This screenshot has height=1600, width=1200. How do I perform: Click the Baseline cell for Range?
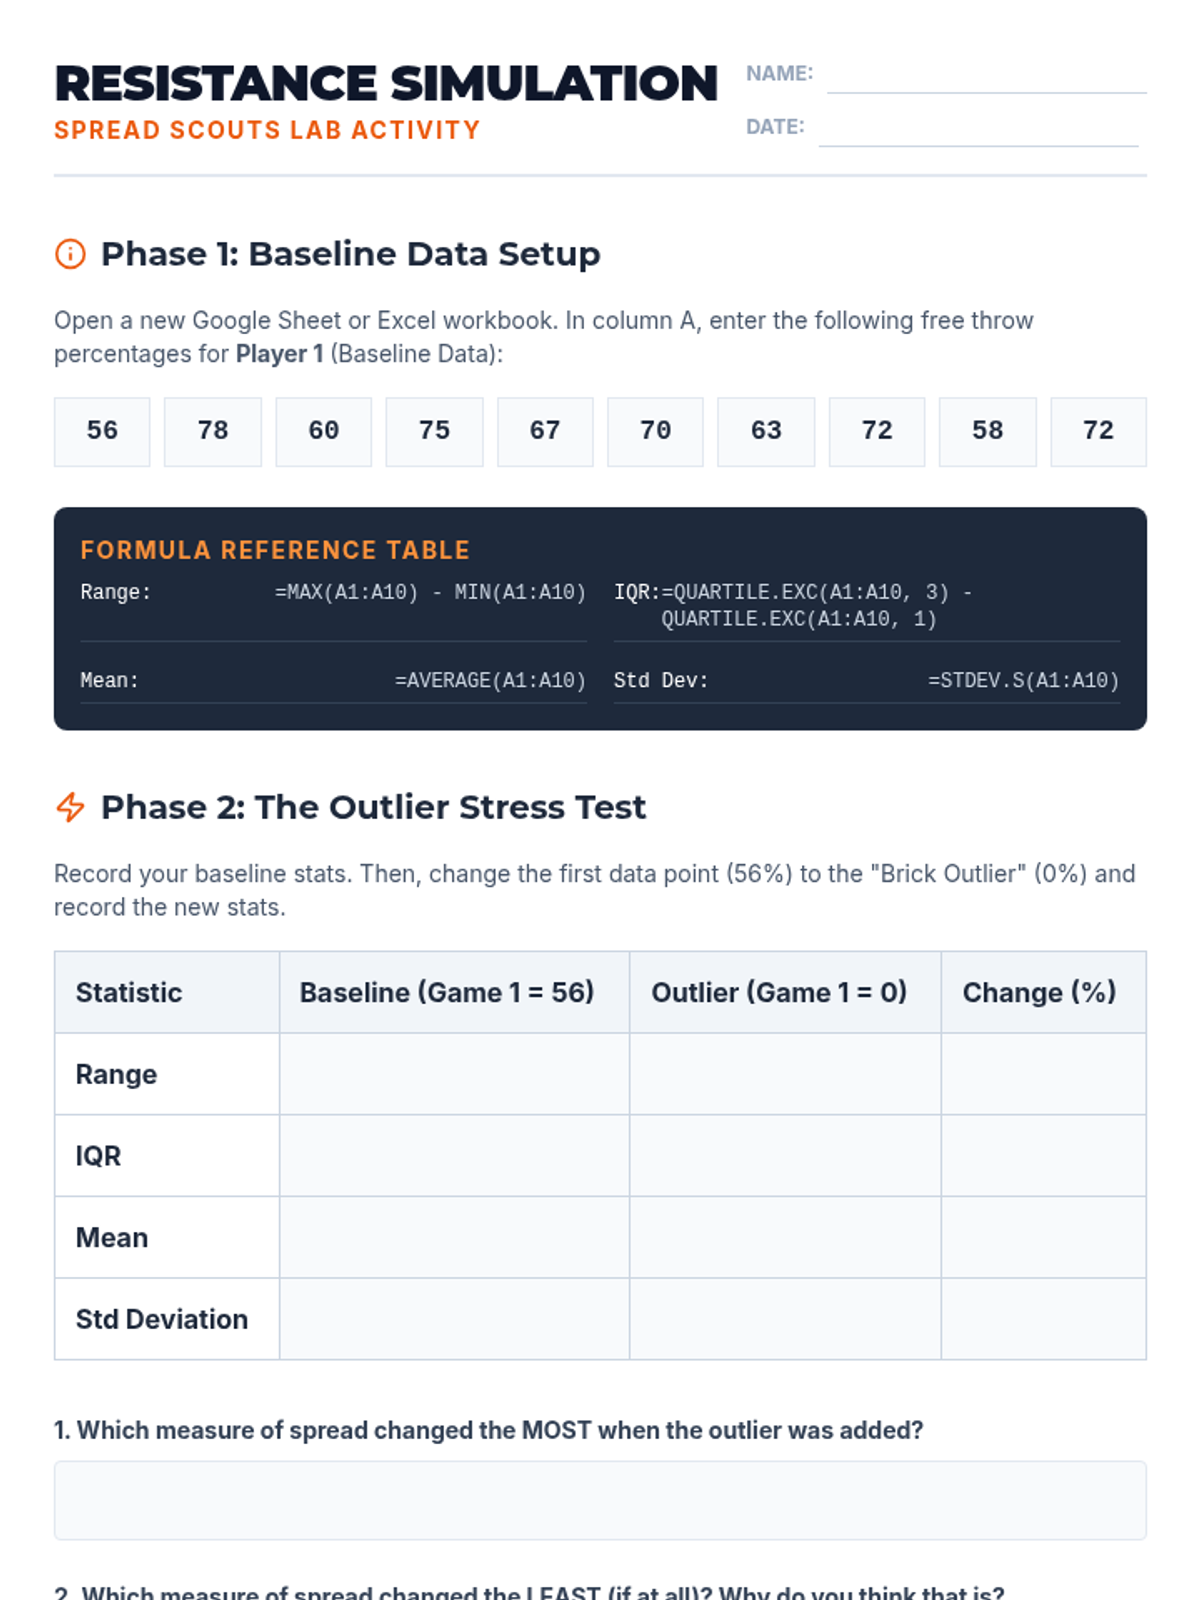[x=454, y=1074]
